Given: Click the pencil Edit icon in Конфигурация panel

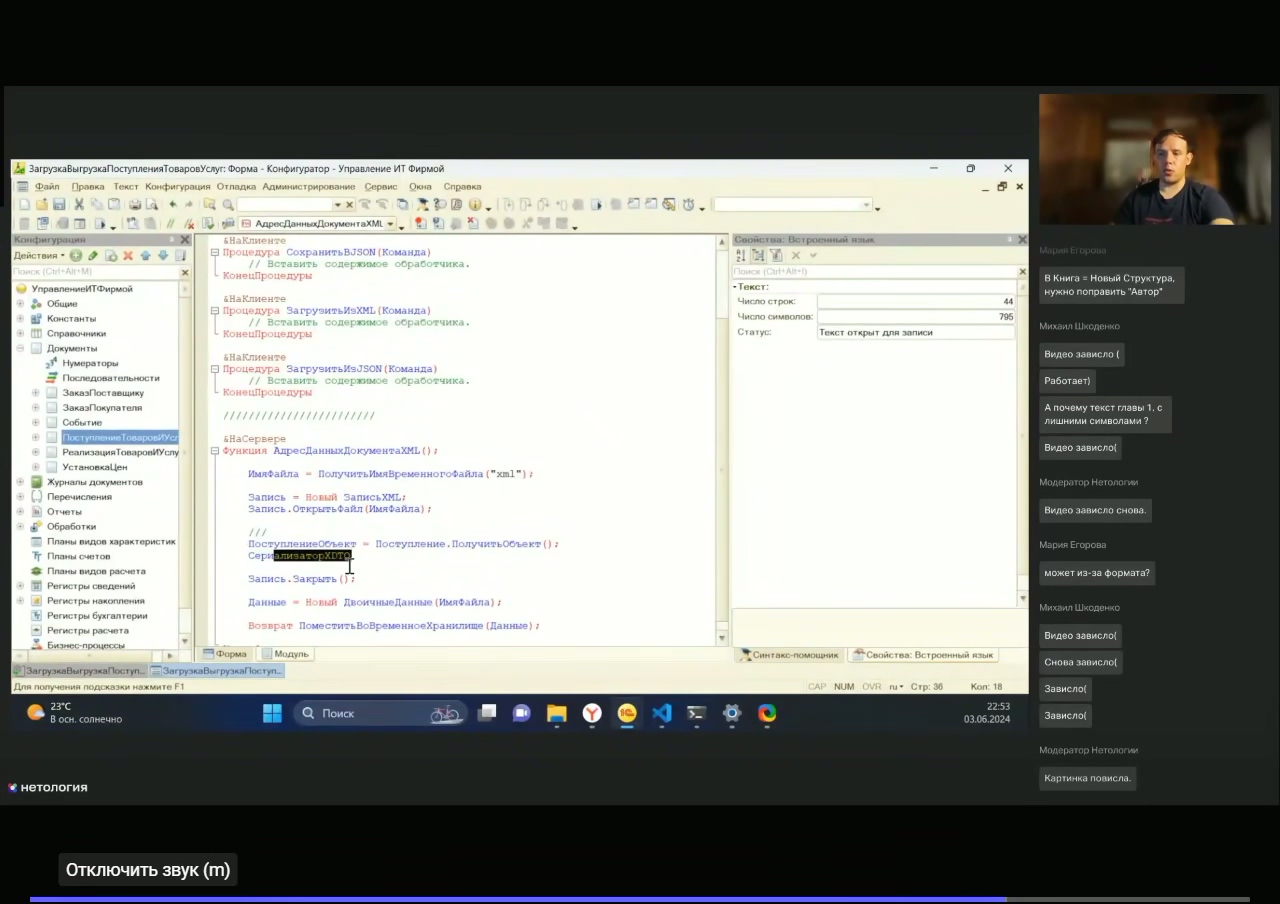Looking at the screenshot, I should tap(93, 256).
